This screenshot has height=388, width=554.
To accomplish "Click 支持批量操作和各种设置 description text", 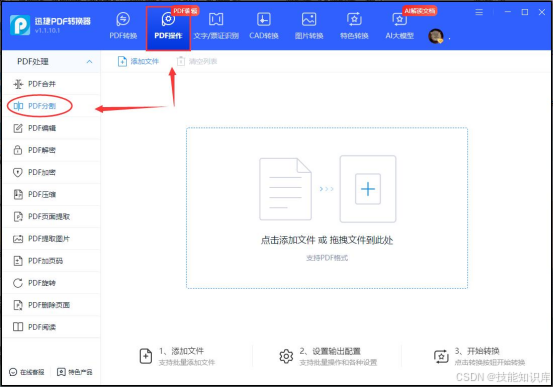I will point(338,363).
